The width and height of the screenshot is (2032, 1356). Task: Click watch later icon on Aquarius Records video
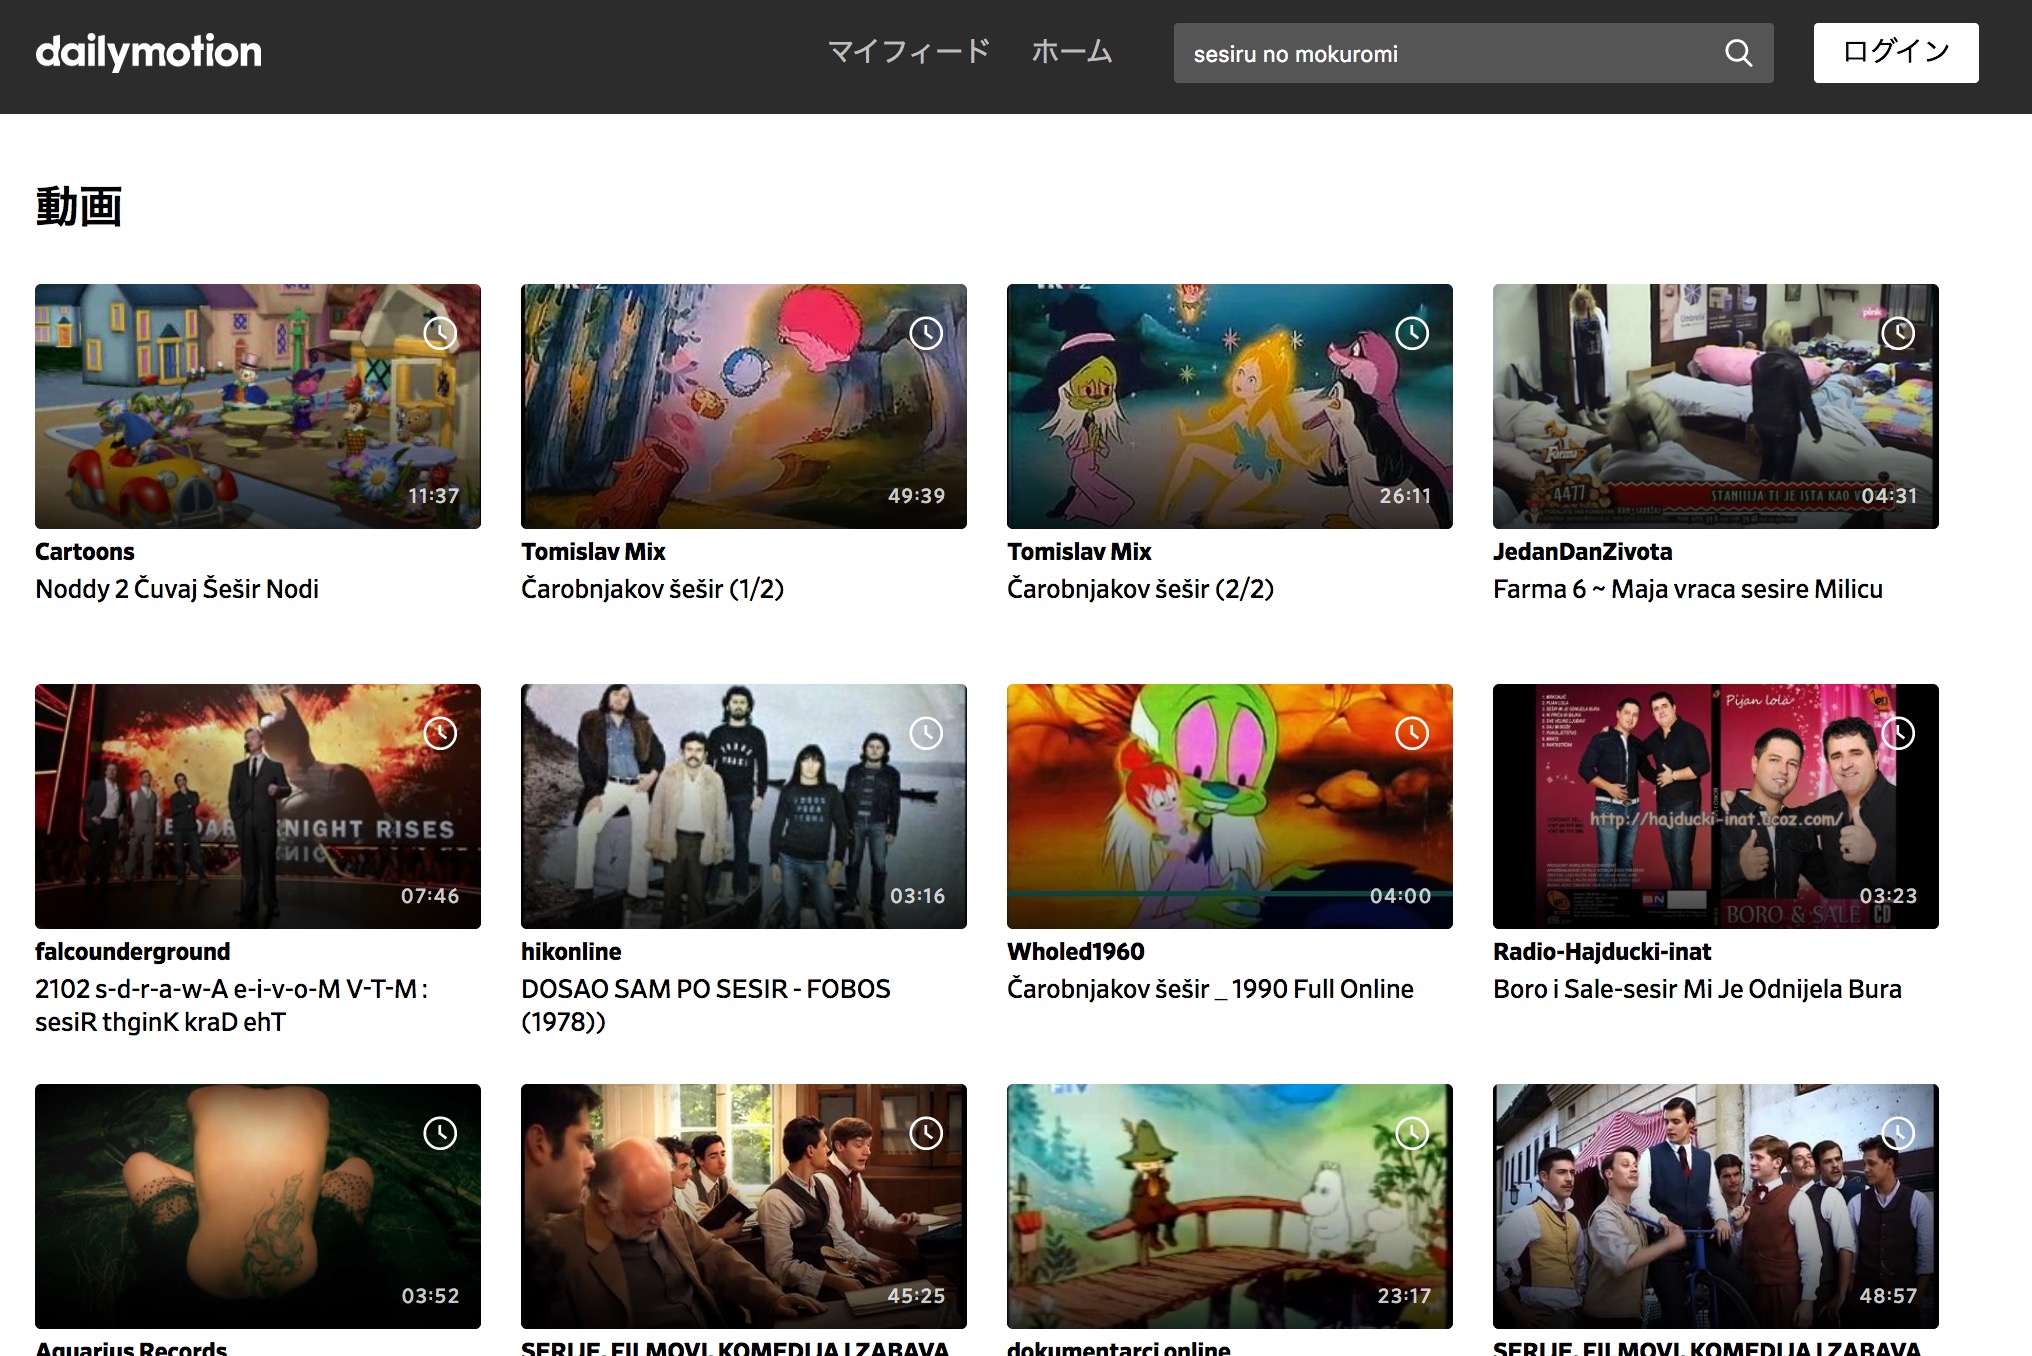click(440, 1133)
